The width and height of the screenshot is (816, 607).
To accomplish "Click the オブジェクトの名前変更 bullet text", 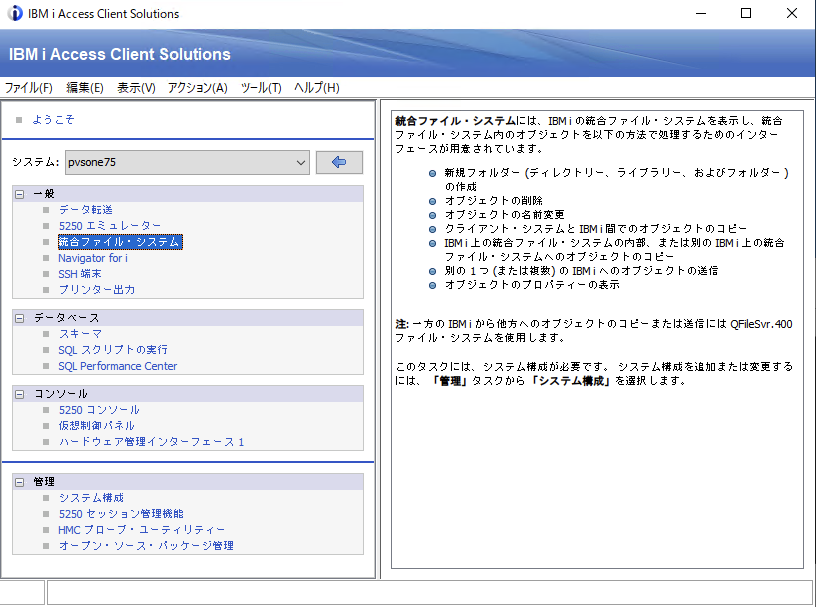I will pos(504,214).
